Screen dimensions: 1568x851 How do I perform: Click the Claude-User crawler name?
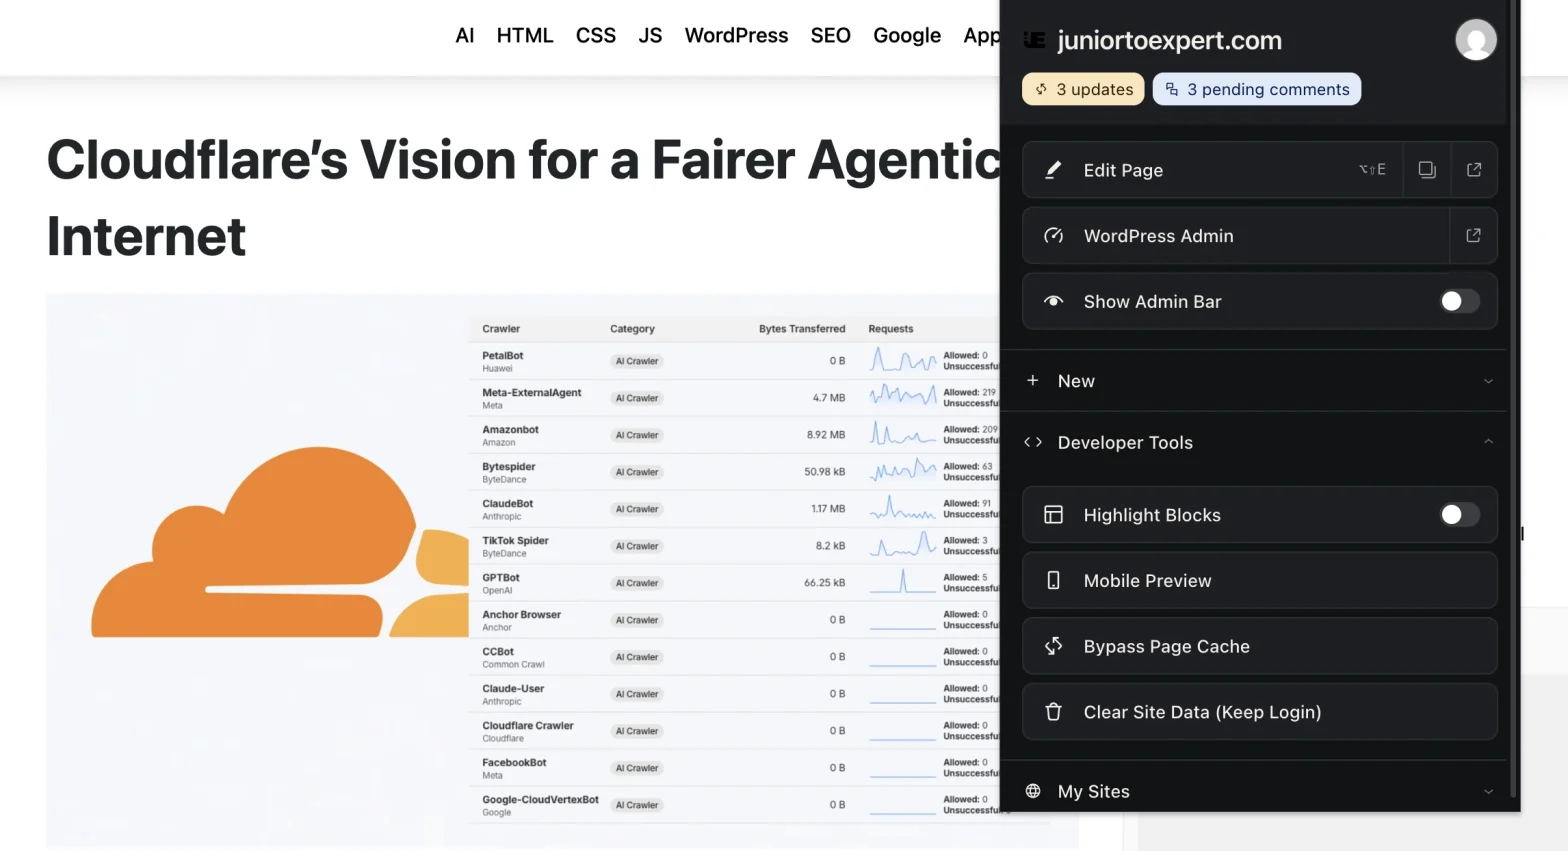tap(513, 689)
